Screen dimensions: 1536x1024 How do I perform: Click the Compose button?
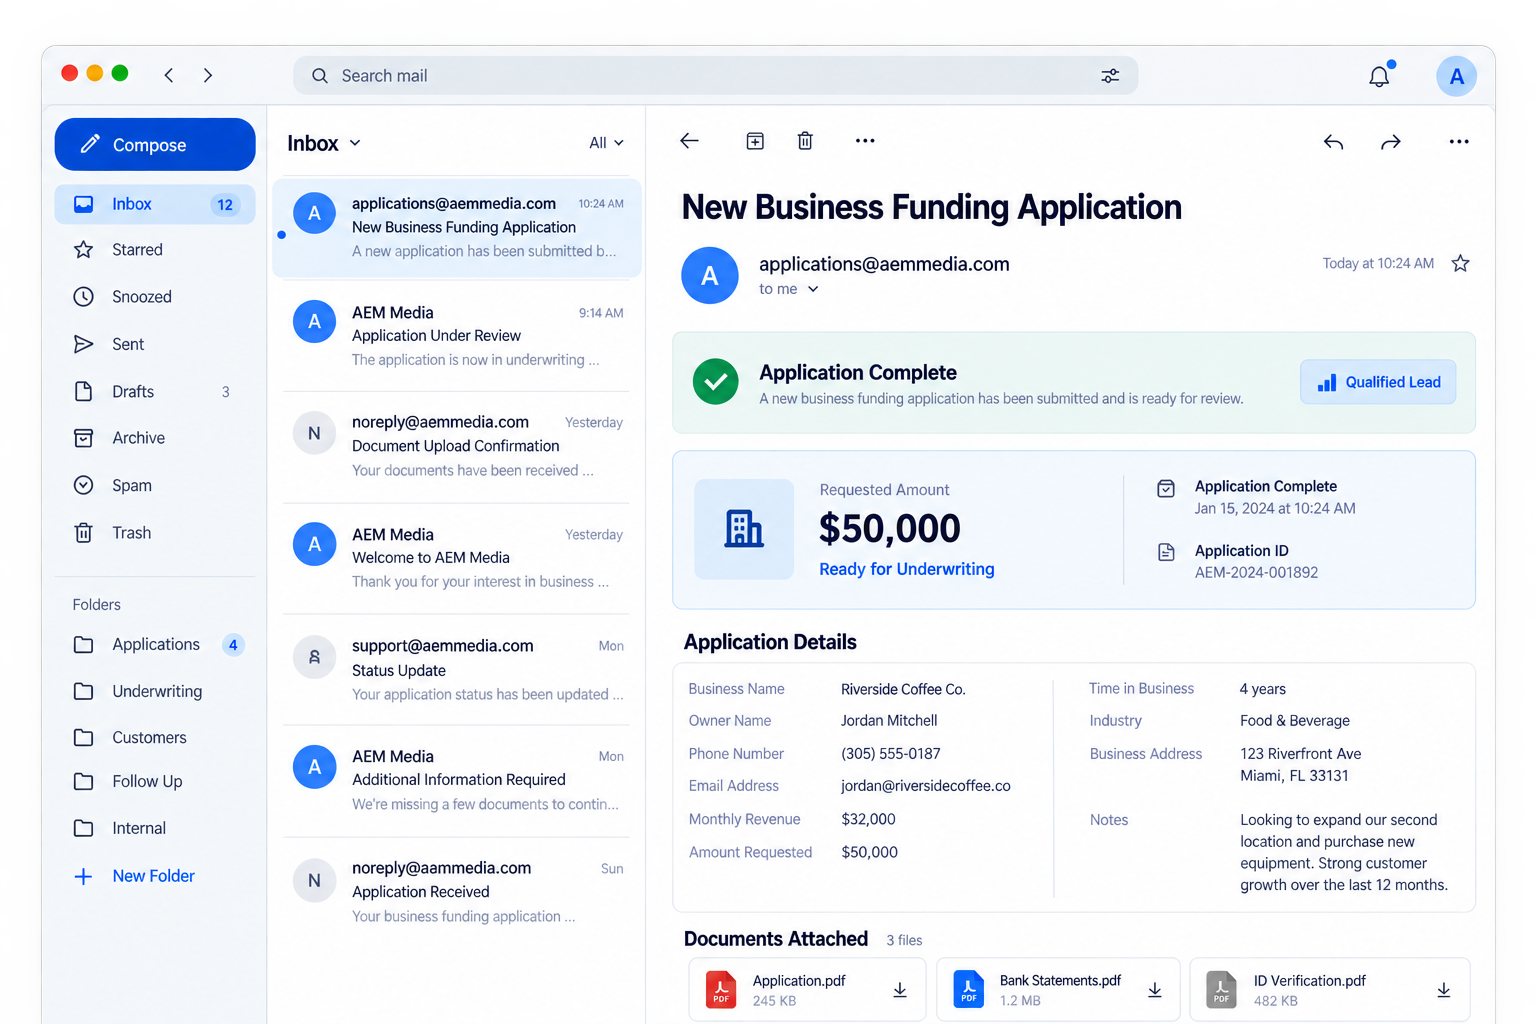click(x=155, y=145)
